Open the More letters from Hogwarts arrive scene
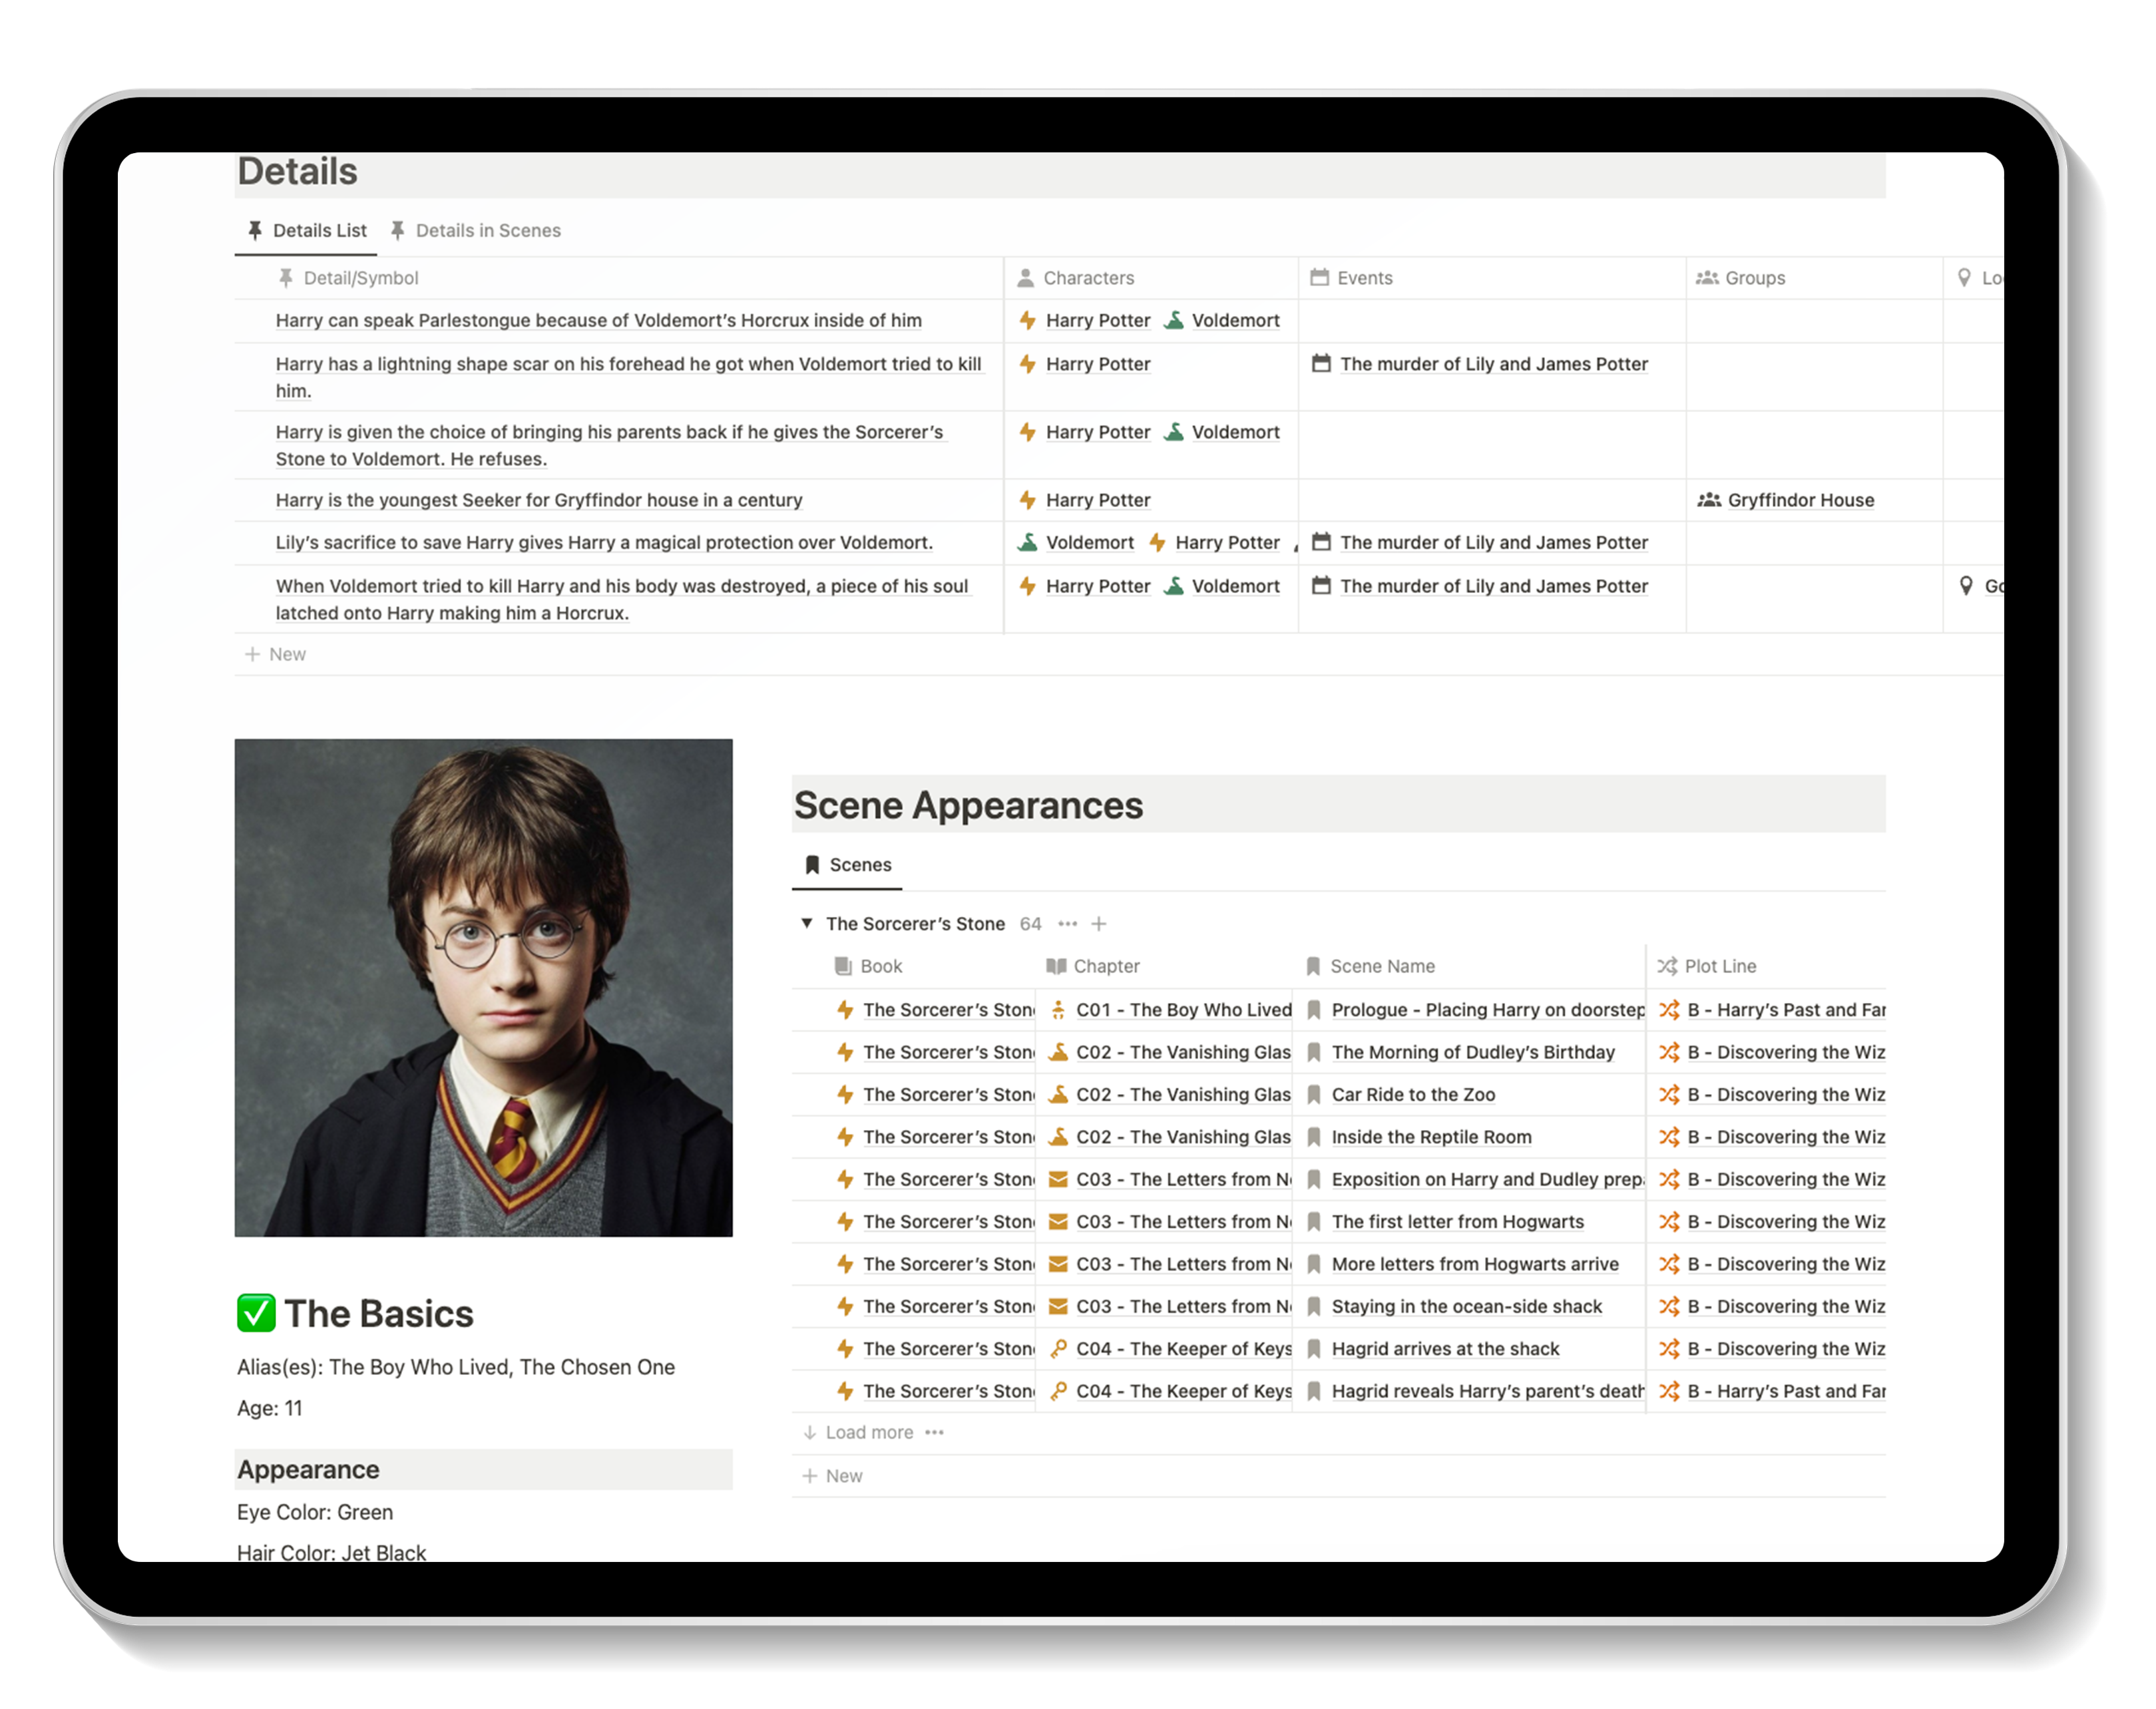The height and width of the screenshot is (1709, 2156). pos(1474,1264)
